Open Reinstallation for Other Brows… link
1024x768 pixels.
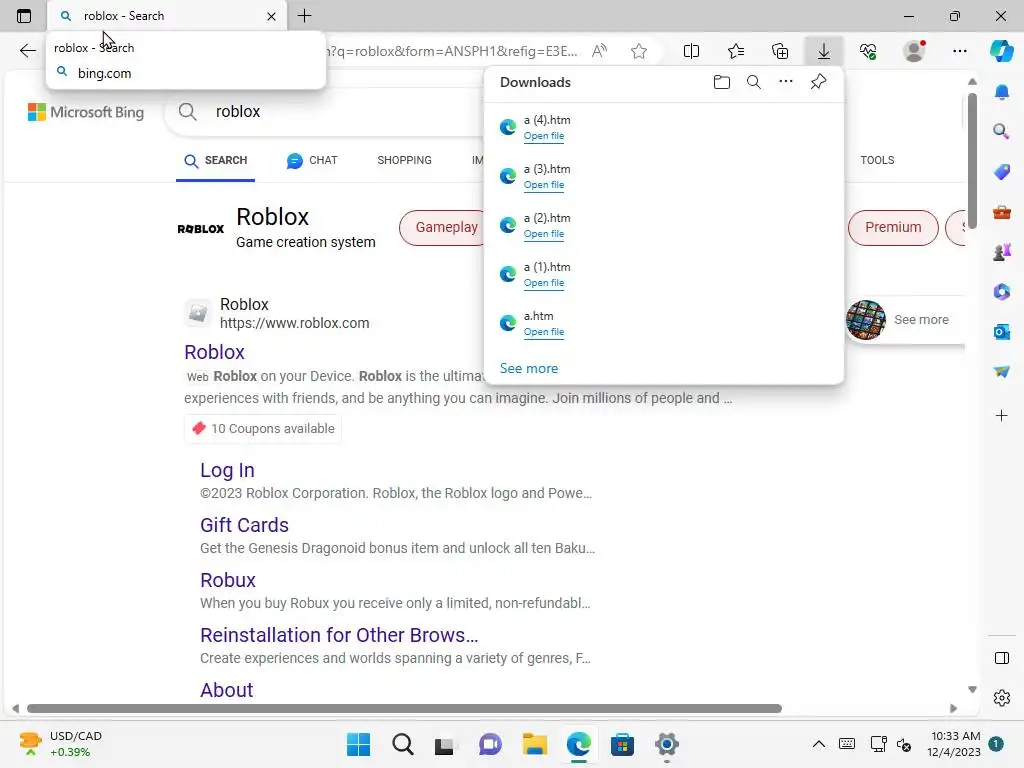click(x=339, y=635)
